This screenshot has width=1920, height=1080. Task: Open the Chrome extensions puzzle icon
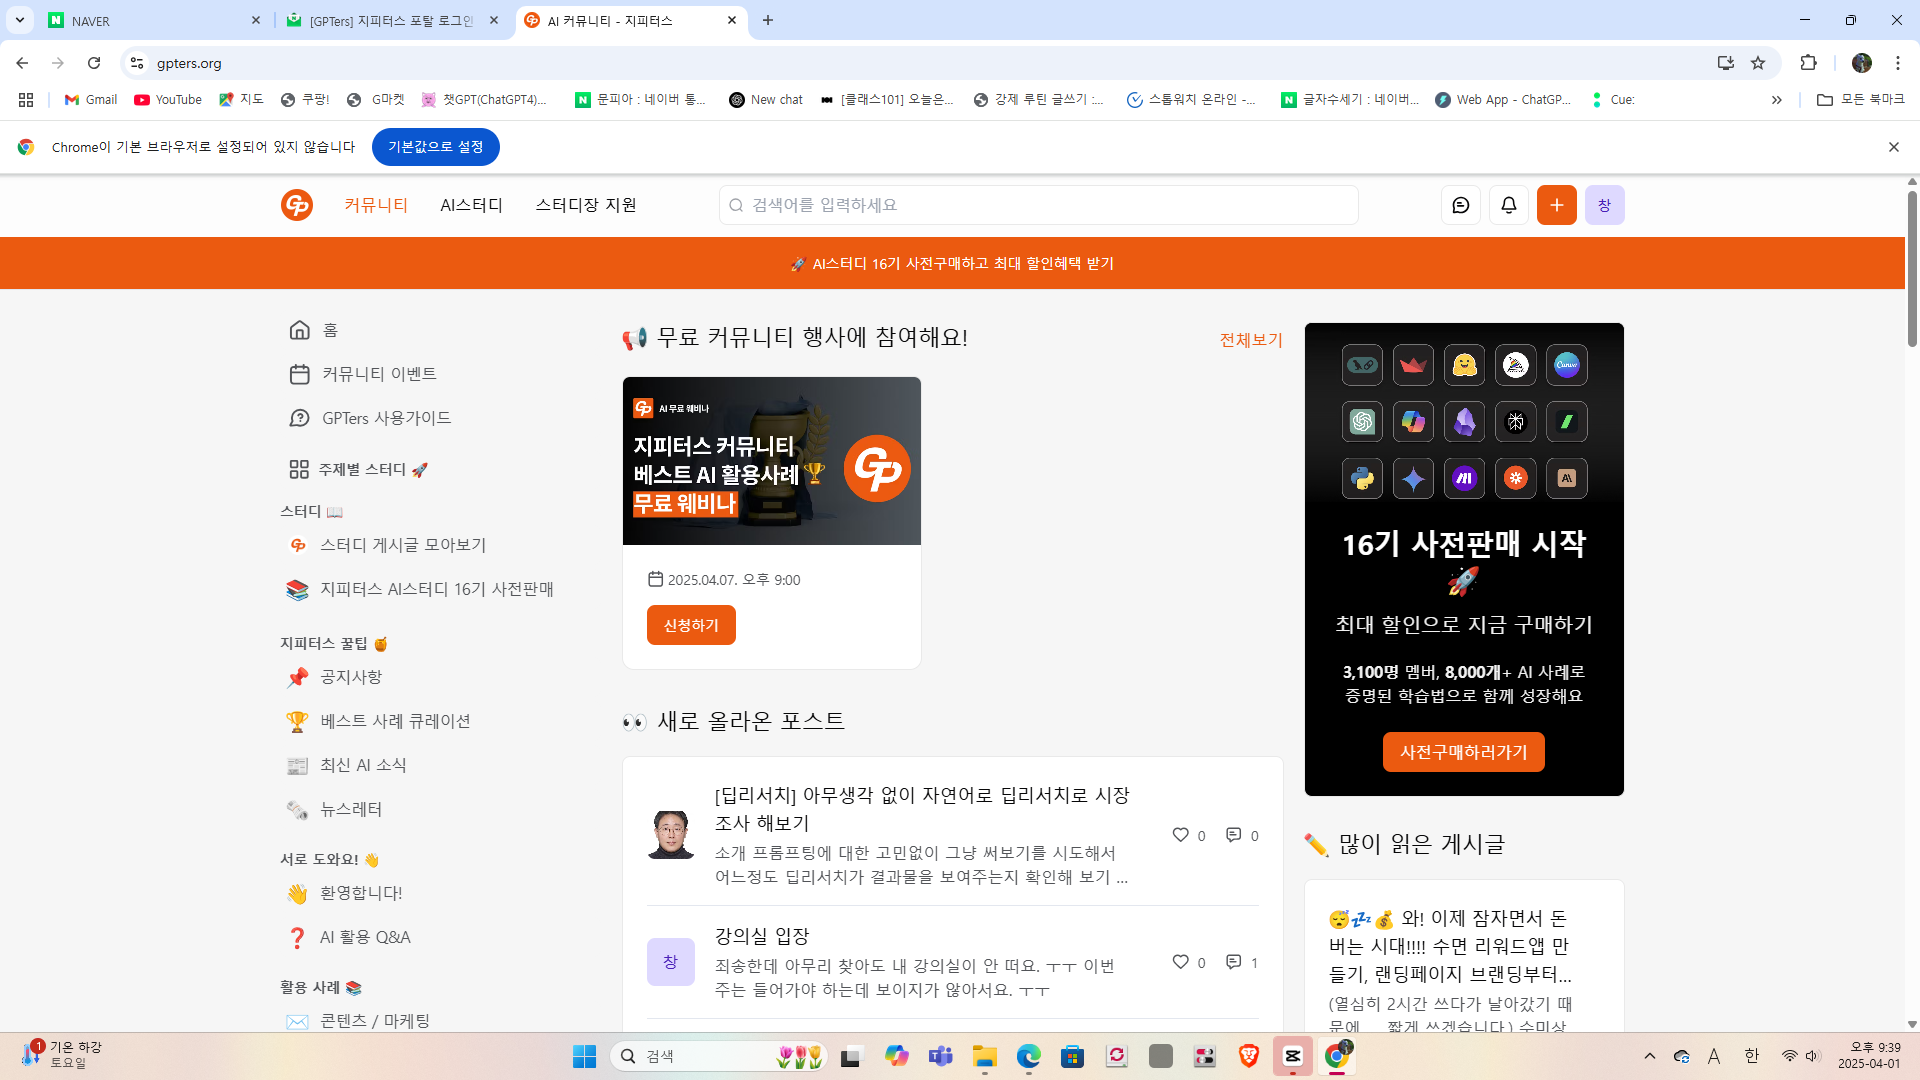(1808, 63)
